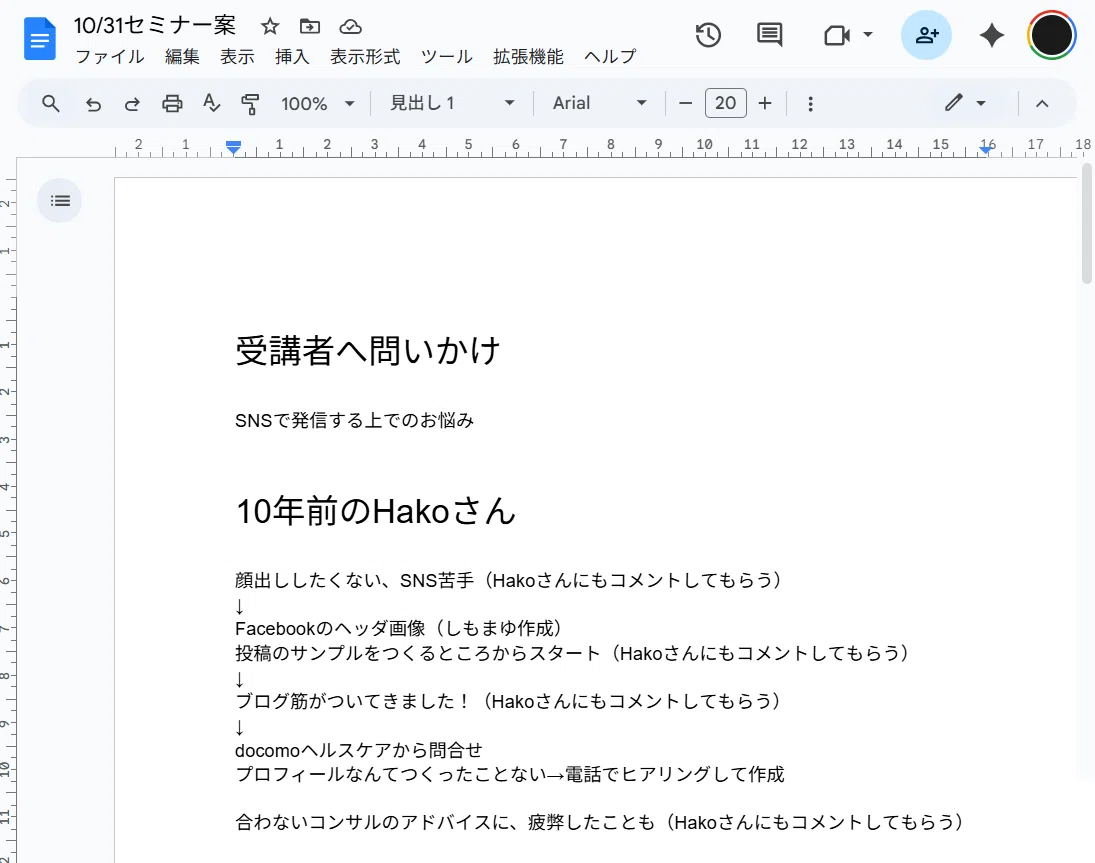This screenshot has width=1095, height=863.
Task: Open the 拡張機能 menu
Action: click(528, 57)
